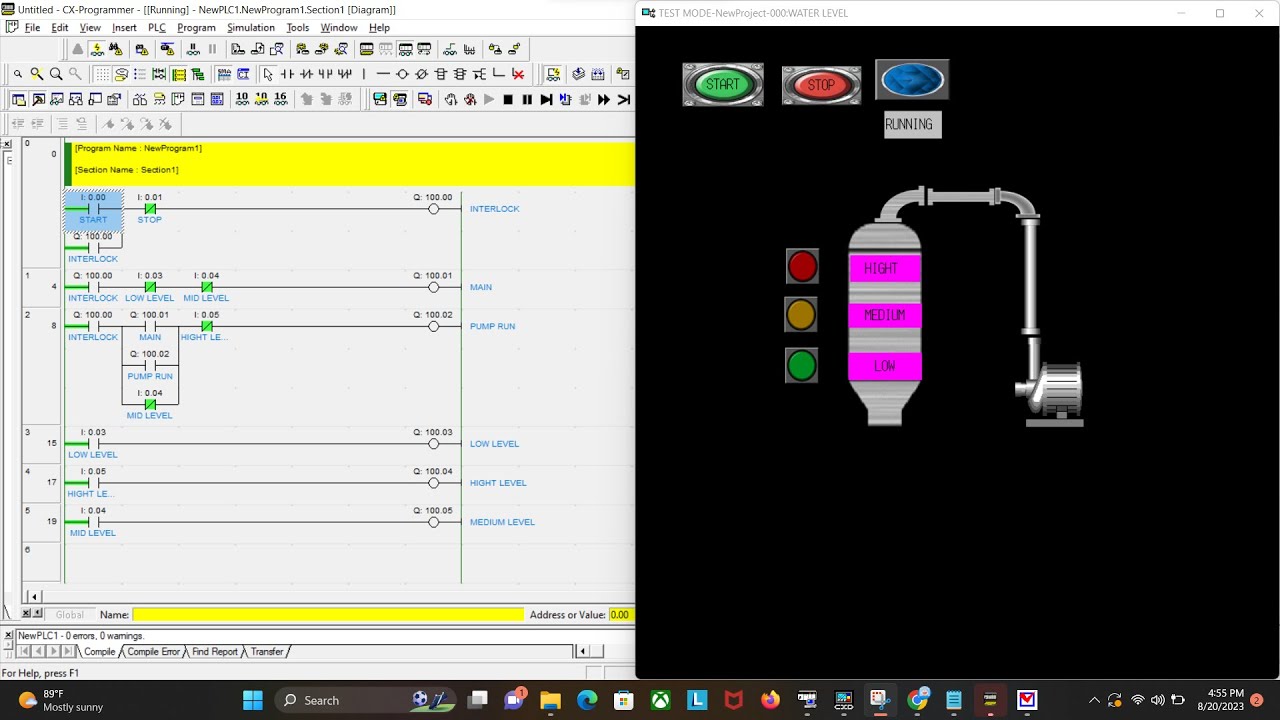The image size is (1280, 720).
Task: Click left arrow of ladder horizontal scrollbar
Action: [x=33, y=597]
